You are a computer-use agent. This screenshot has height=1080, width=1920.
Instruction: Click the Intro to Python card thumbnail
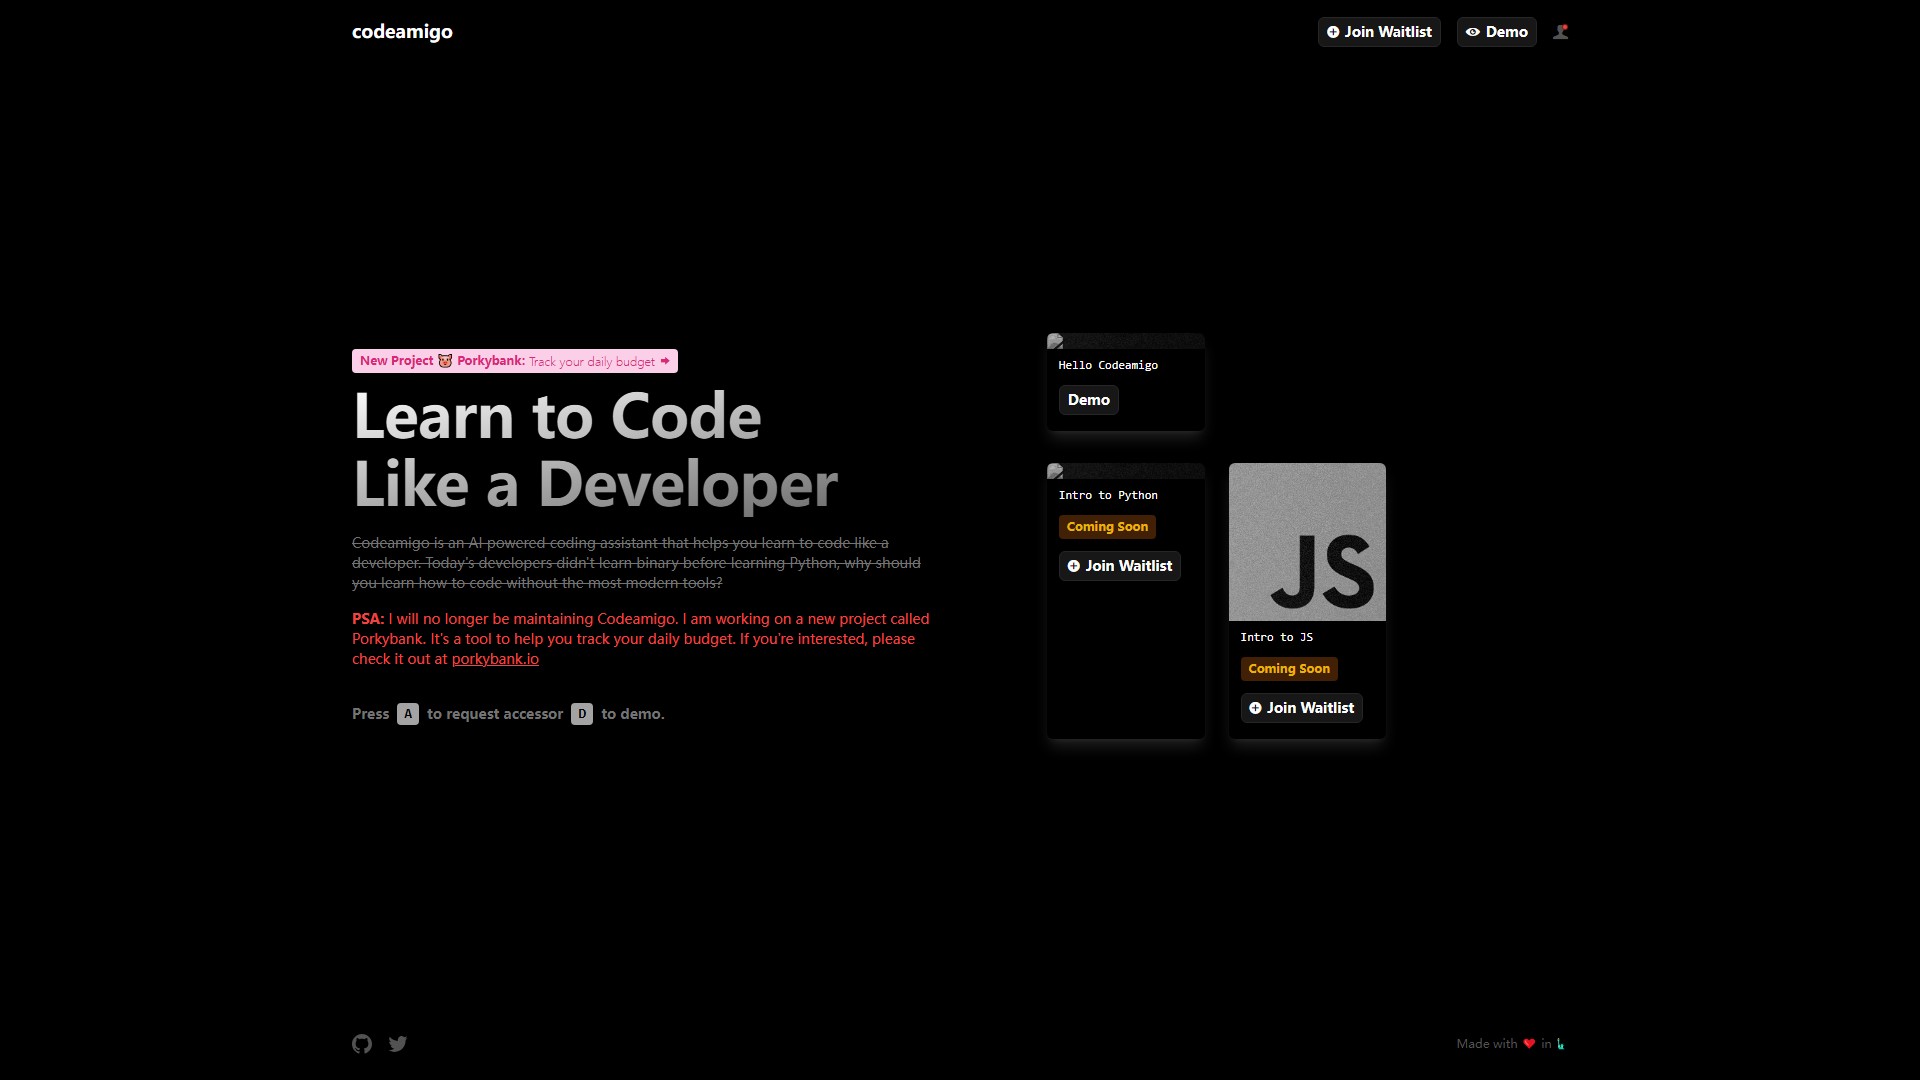1125,470
